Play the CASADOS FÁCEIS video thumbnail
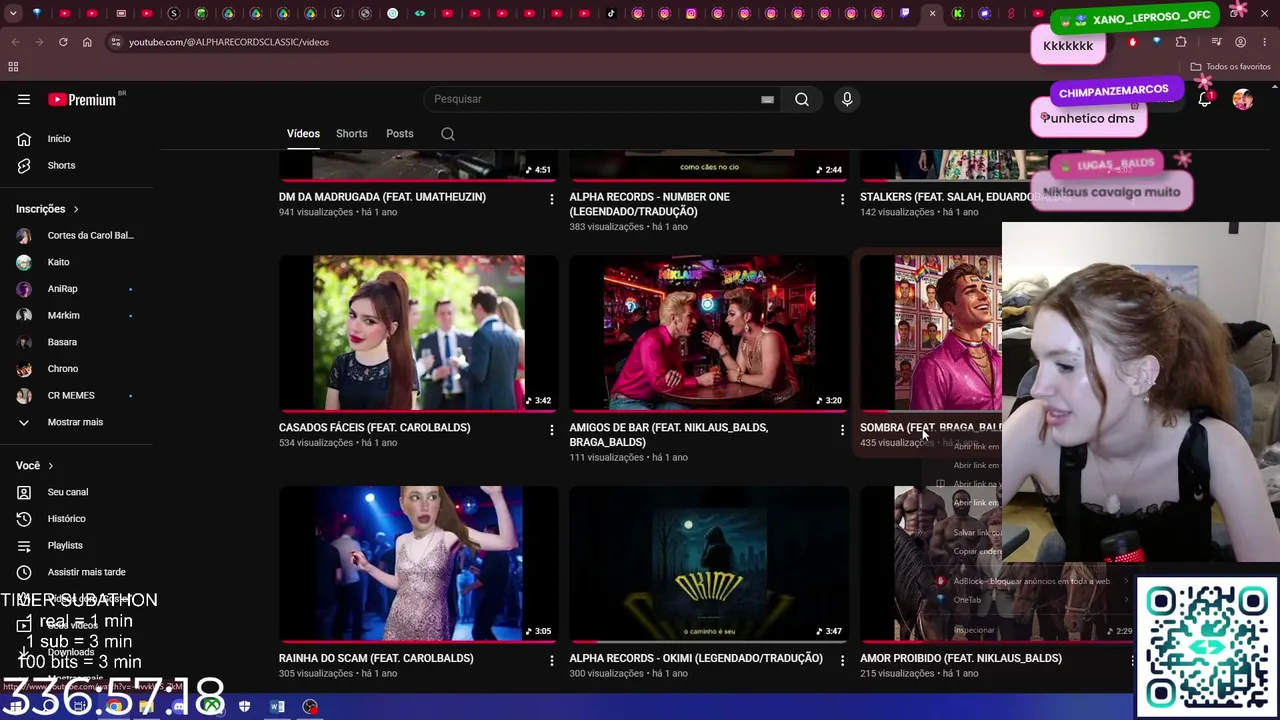 (419, 333)
